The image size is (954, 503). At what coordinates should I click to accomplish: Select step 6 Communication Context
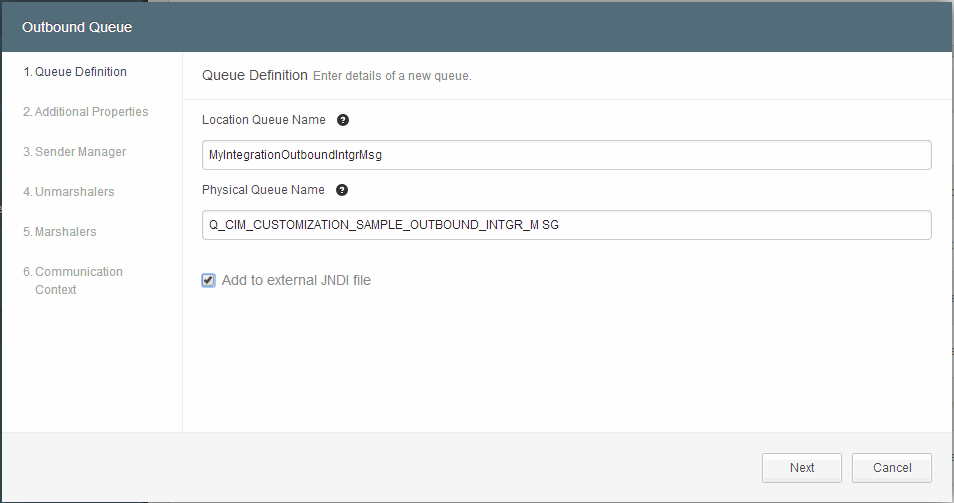[x=73, y=280]
